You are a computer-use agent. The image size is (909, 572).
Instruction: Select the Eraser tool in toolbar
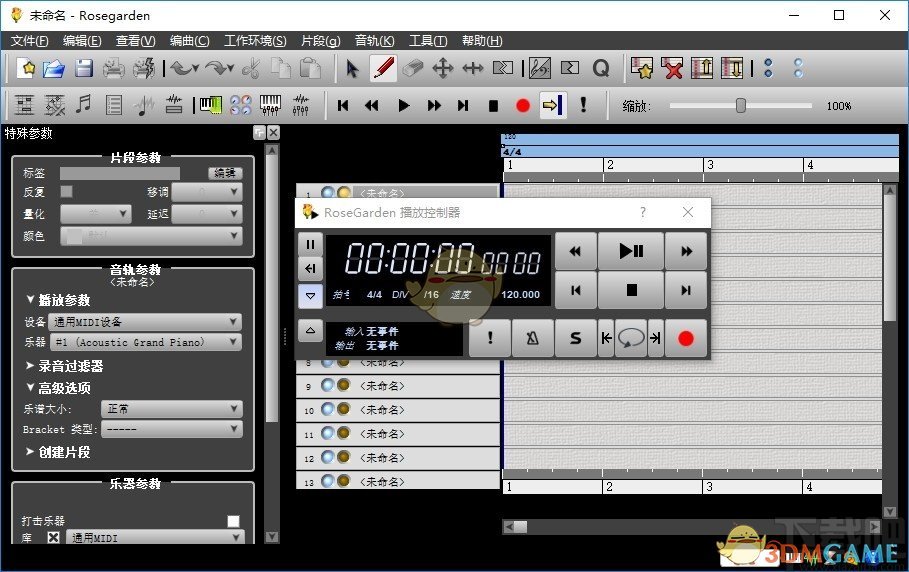click(413, 68)
